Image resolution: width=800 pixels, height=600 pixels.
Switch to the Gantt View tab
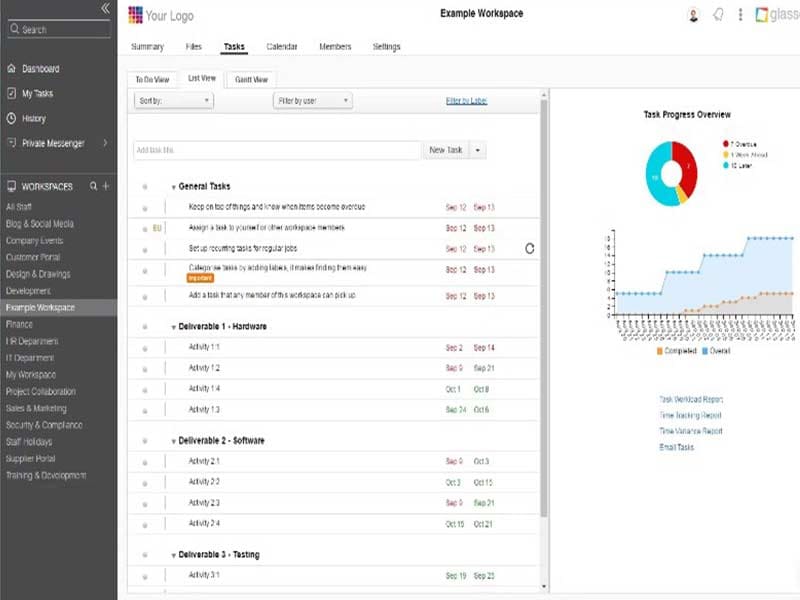[x=250, y=79]
